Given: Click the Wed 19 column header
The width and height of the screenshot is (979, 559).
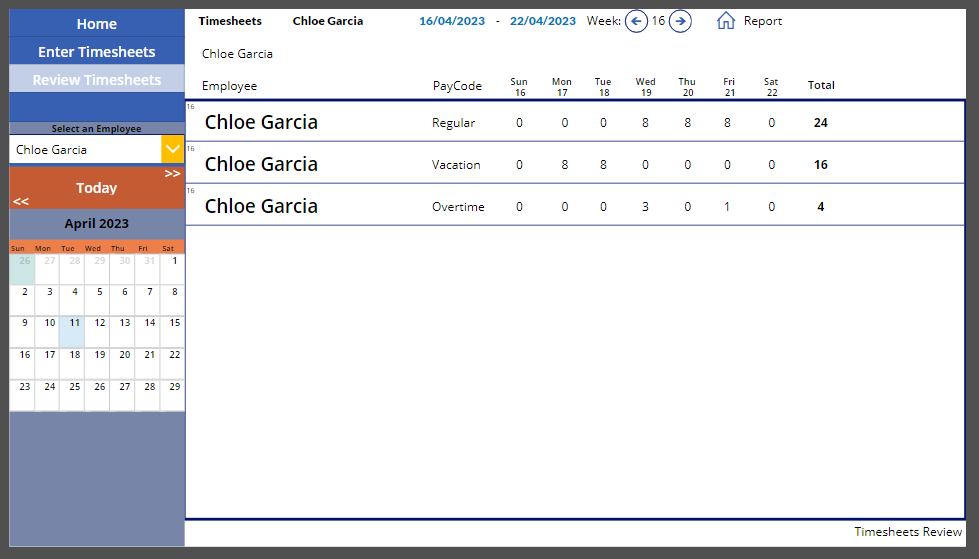Looking at the screenshot, I should pos(646,87).
